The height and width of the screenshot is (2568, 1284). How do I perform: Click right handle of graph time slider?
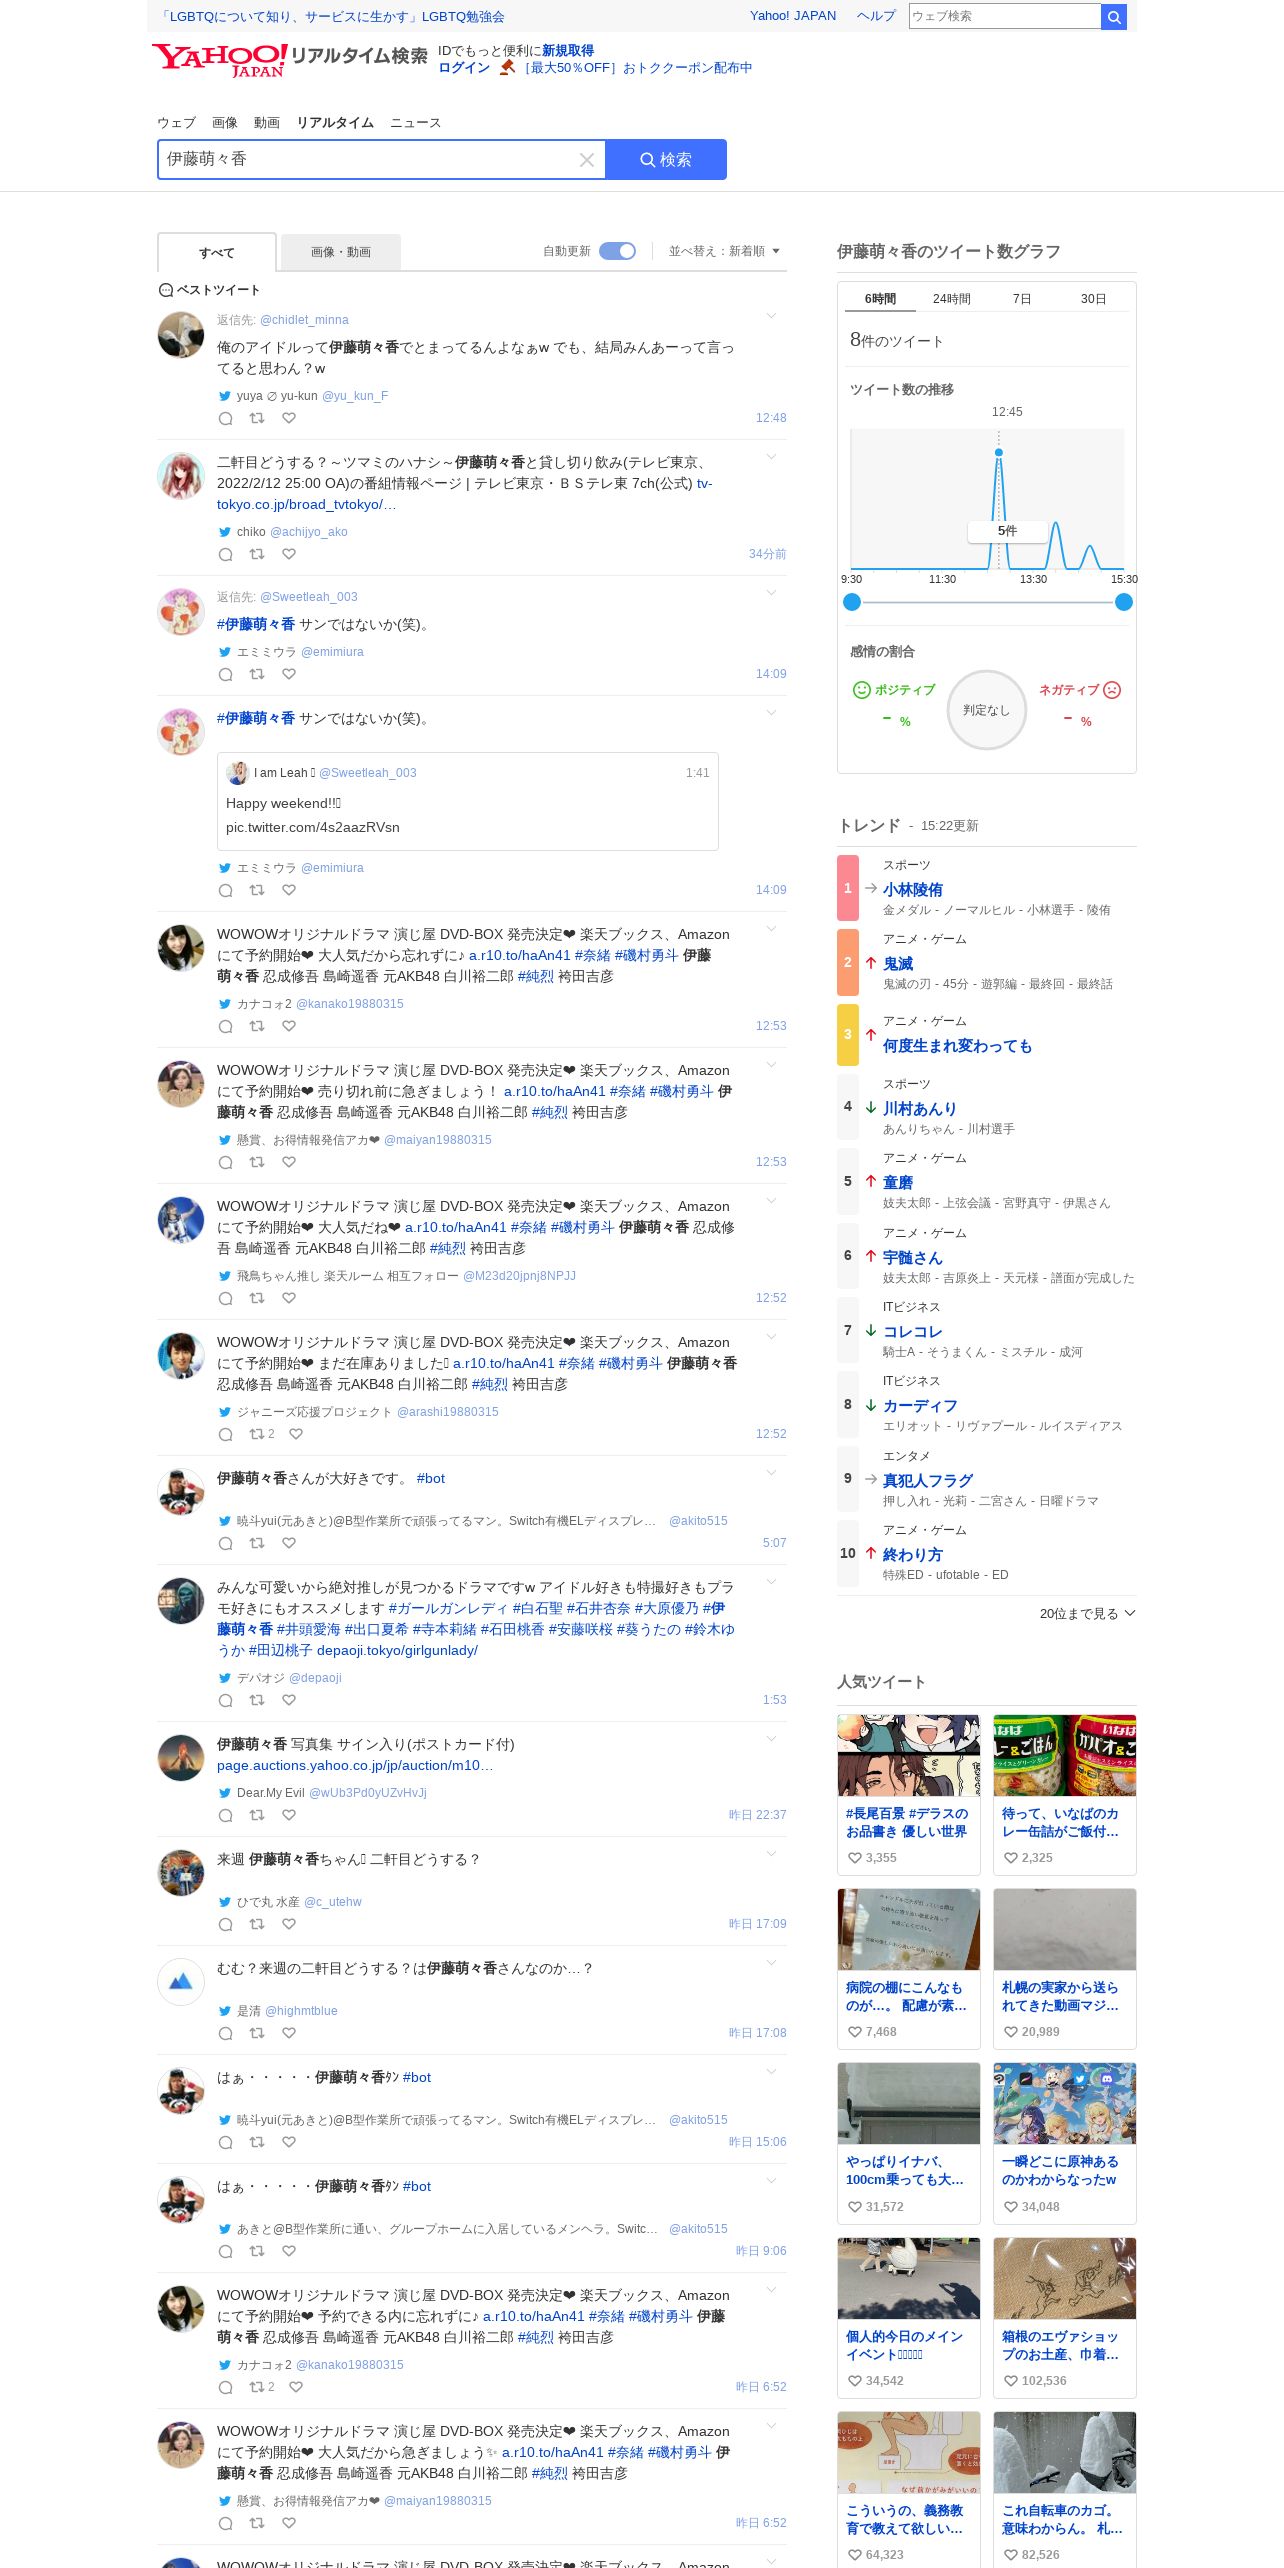(1124, 602)
